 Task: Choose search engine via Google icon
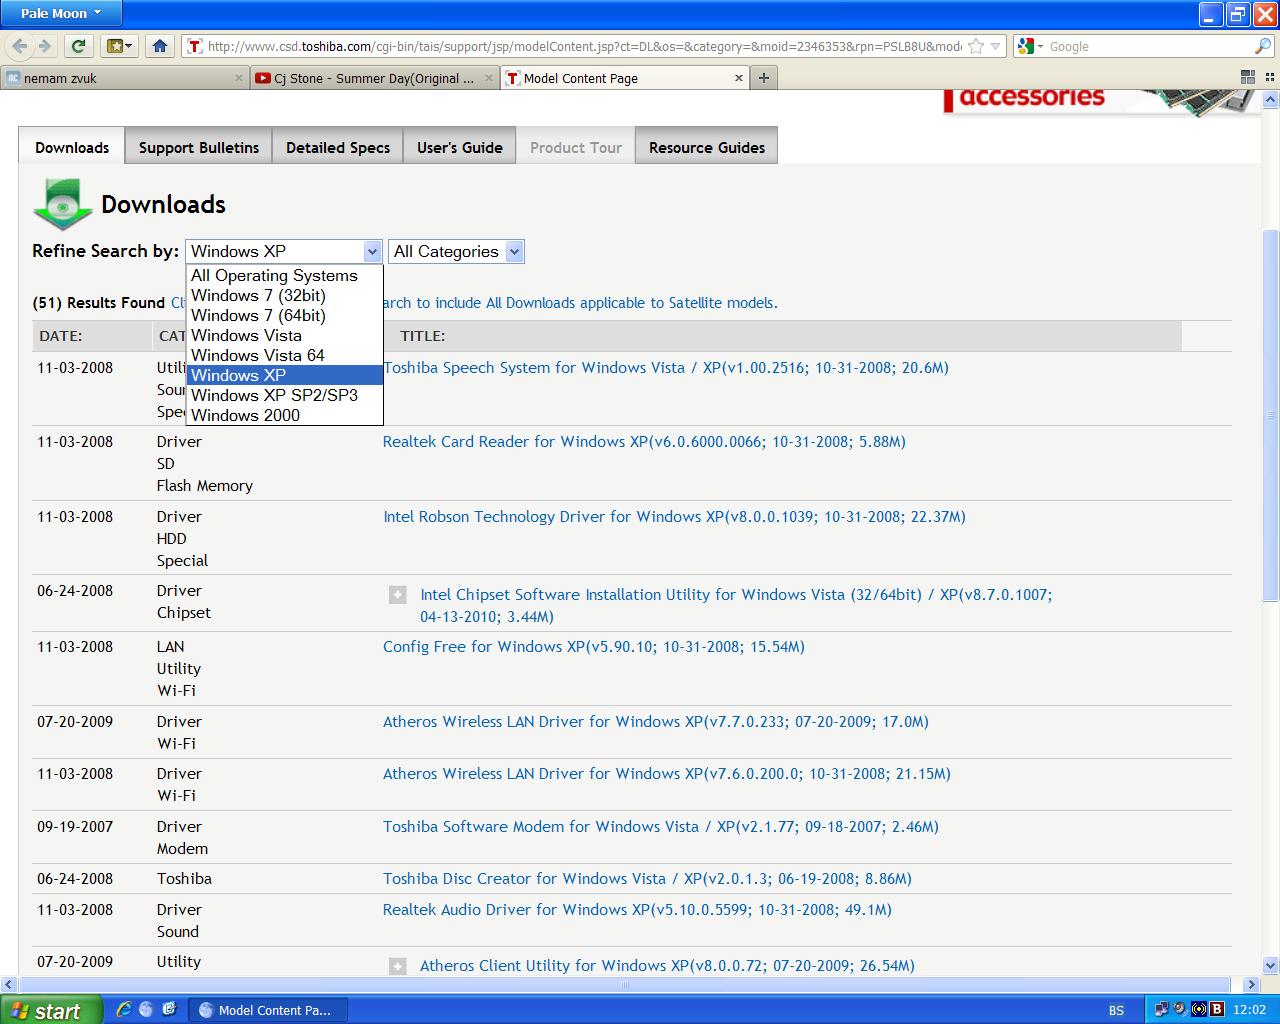pos(1029,46)
